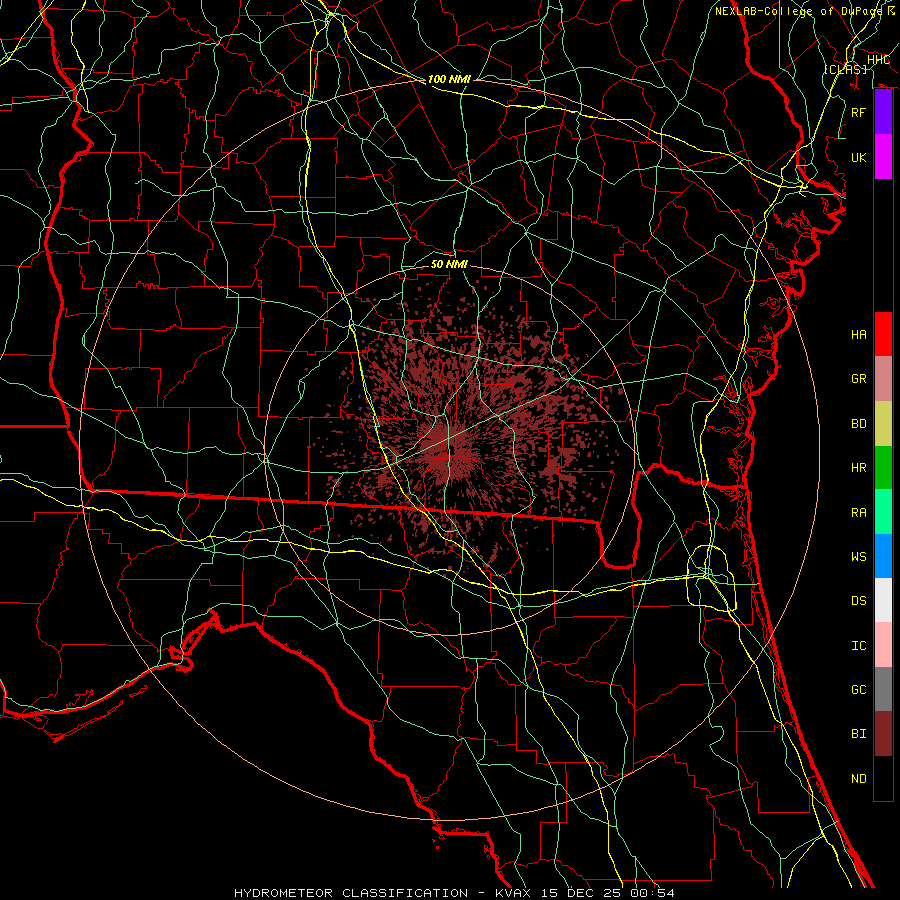Click the RA legend label
The height and width of the screenshot is (900, 900).
click(x=859, y=513)
